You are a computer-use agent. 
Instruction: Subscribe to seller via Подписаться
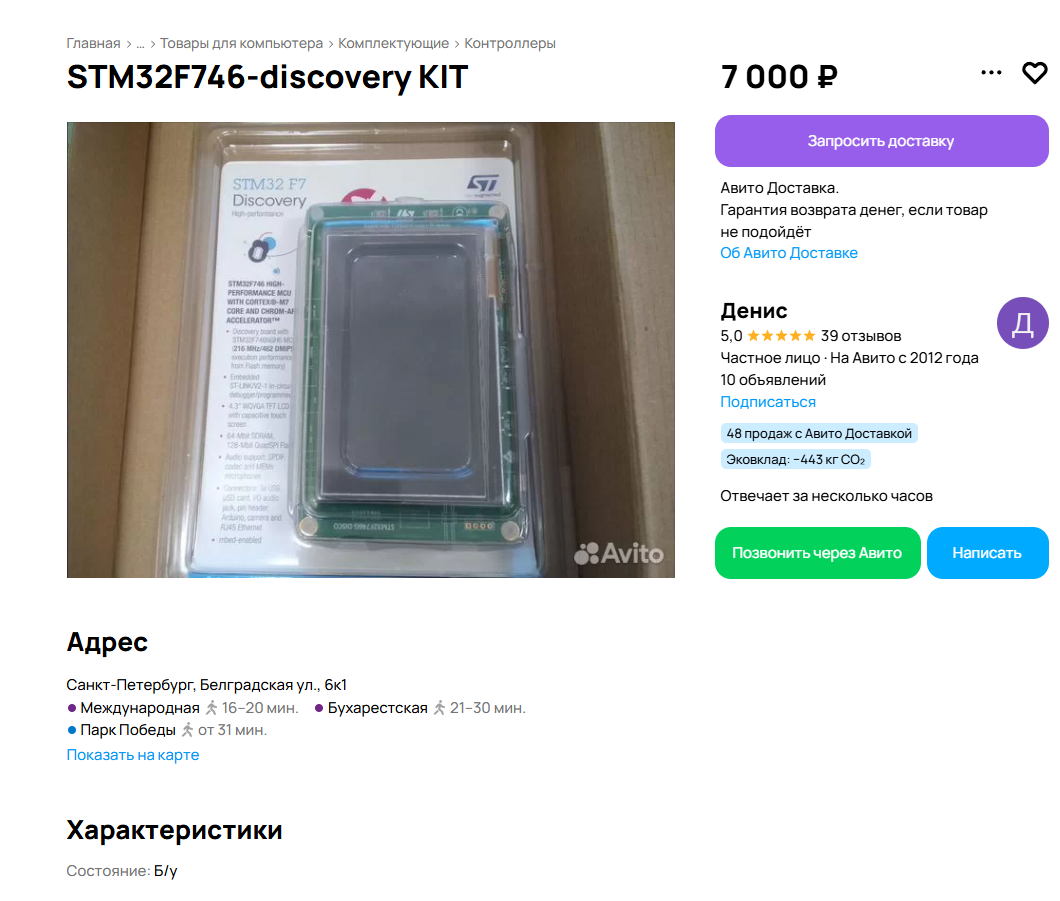click(768, 402)
